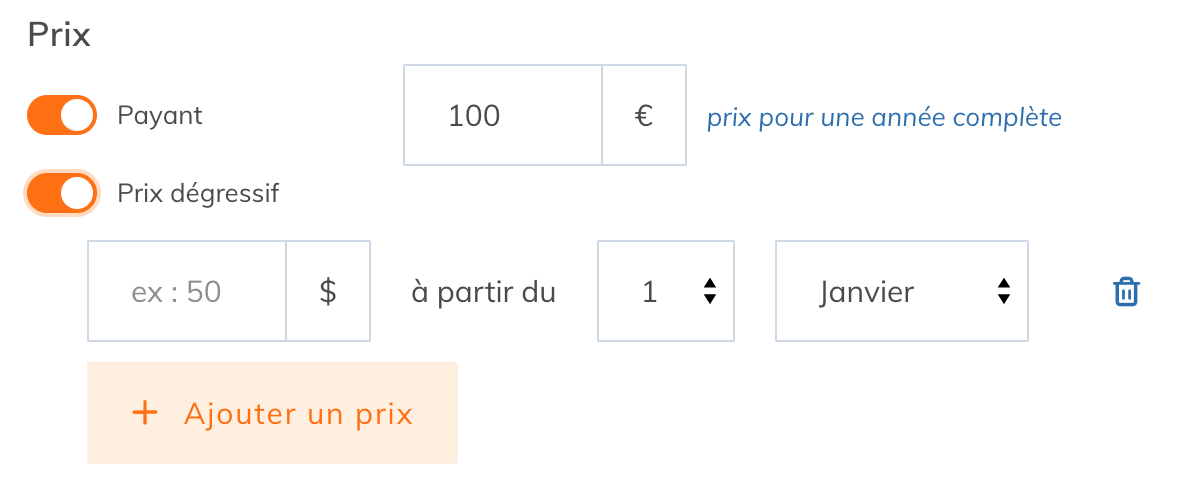Click the Prix section heading
Screen dimensions: 1180x504
[x=59, y=35]
